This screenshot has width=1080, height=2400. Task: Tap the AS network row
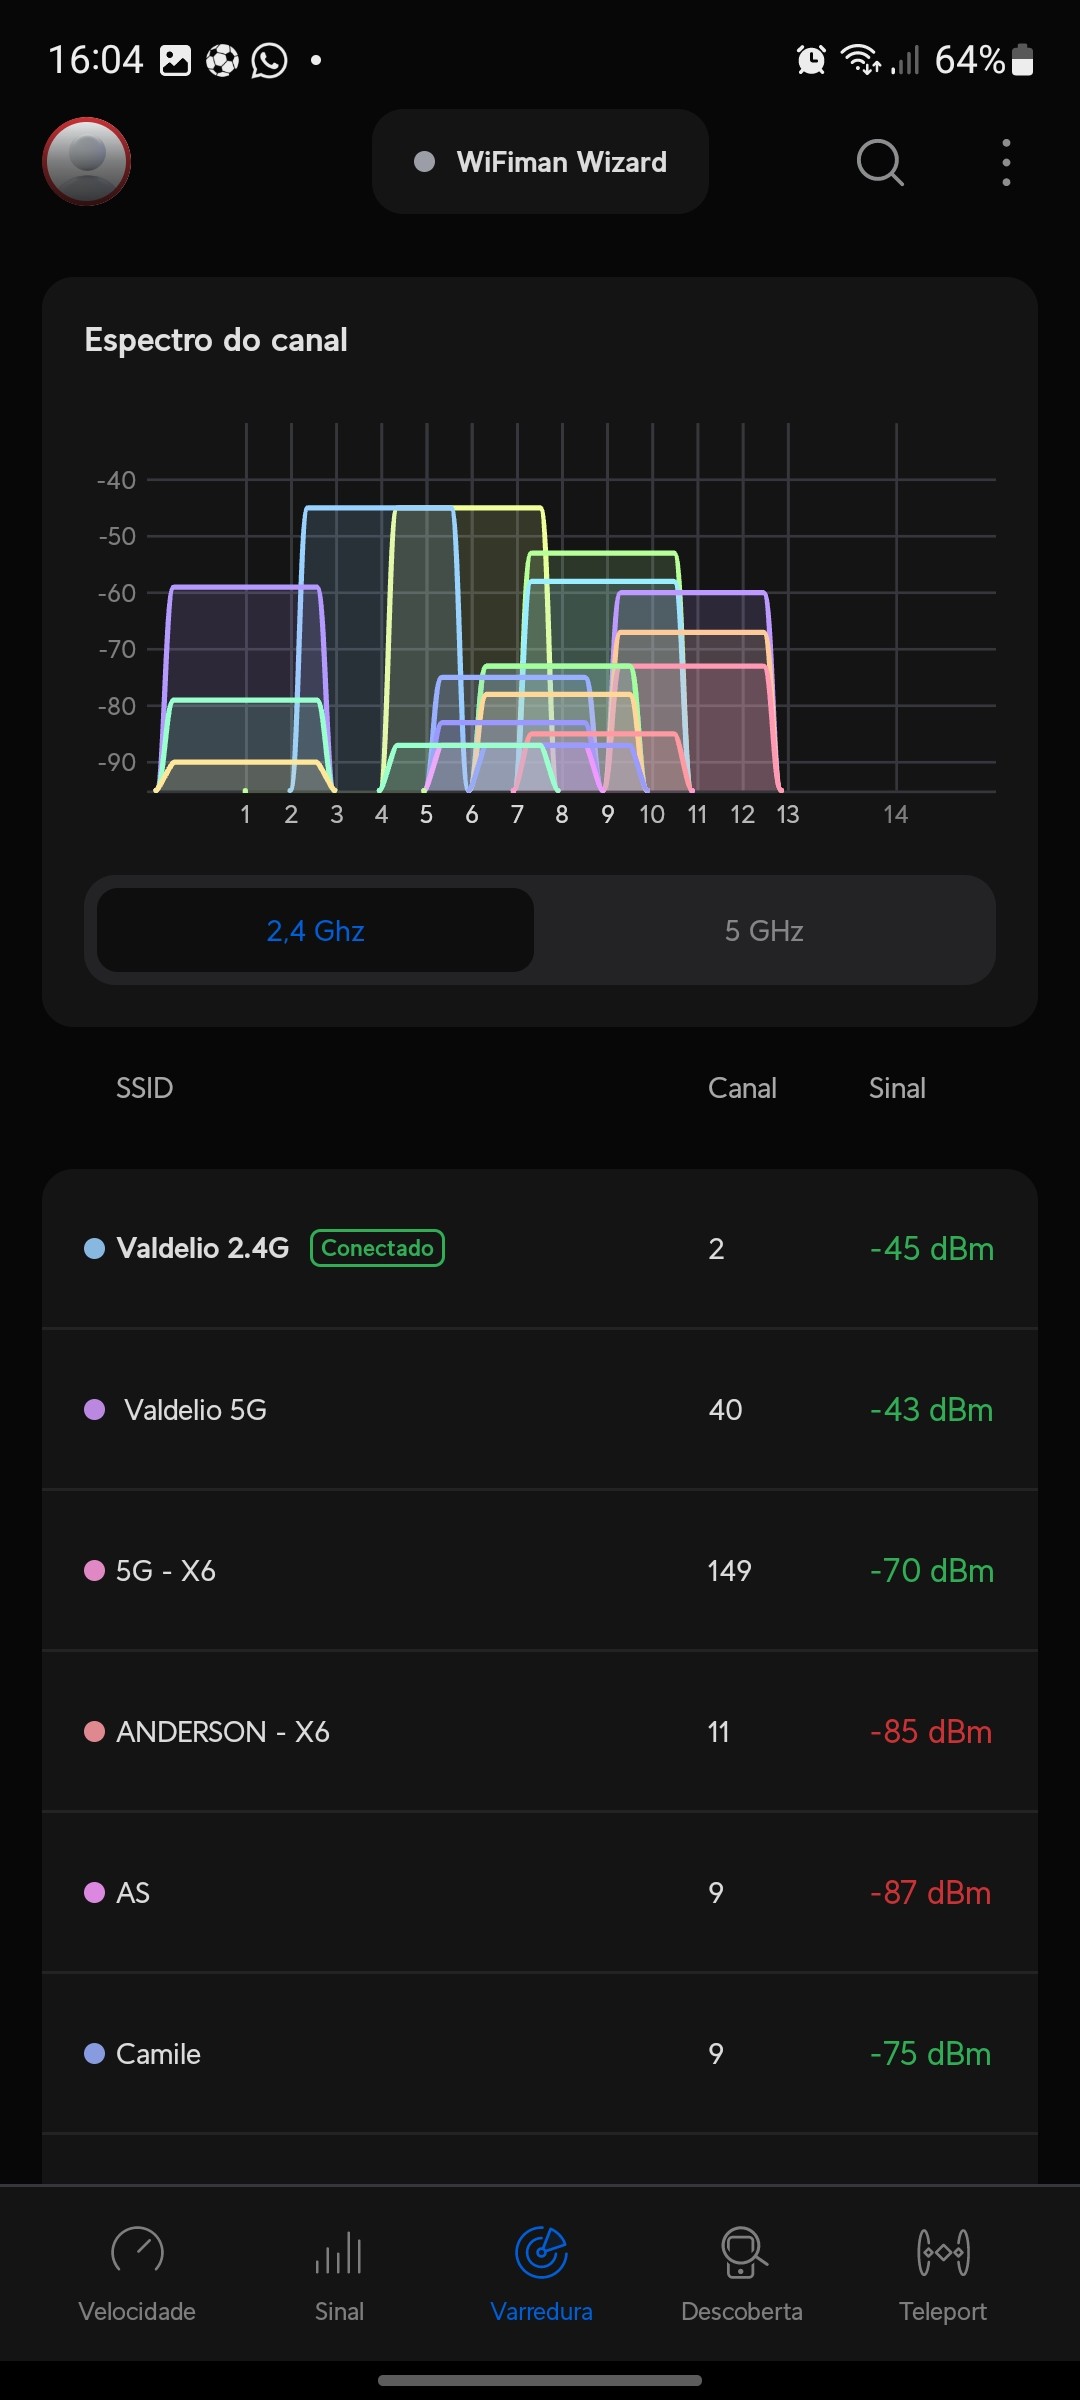pyautogui.click(x=540, y=1893)
